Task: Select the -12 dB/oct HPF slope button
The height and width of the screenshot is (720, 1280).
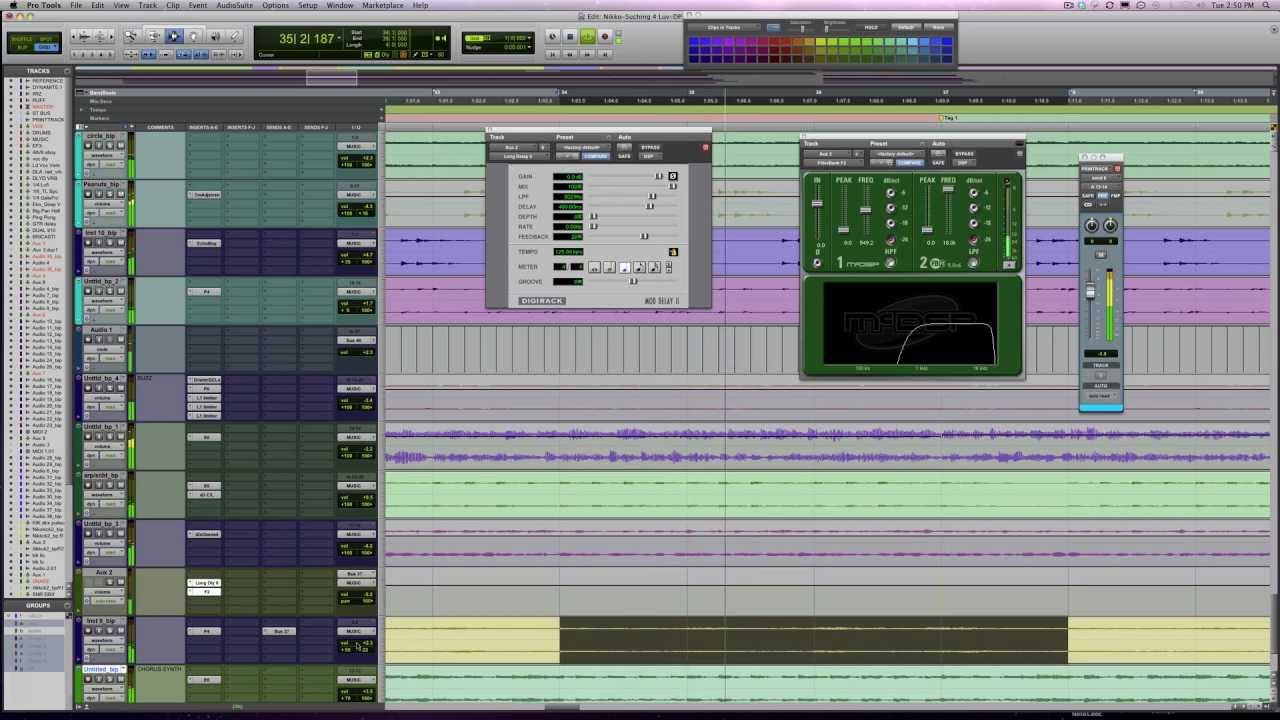Action: pos(890,208)
